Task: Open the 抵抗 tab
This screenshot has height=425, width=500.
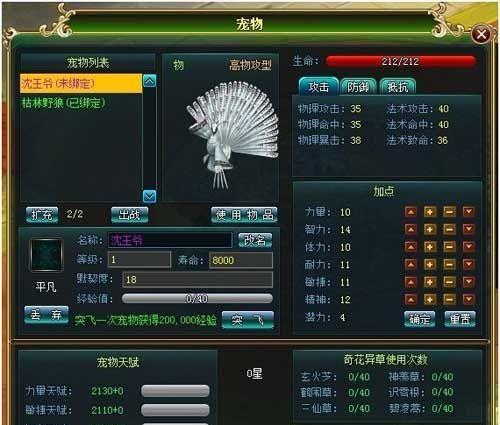Action: (398, 87)
